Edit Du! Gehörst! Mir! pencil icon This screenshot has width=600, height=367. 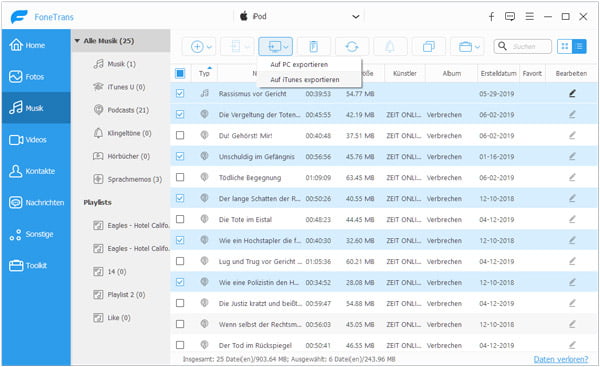tap(572, 135)
